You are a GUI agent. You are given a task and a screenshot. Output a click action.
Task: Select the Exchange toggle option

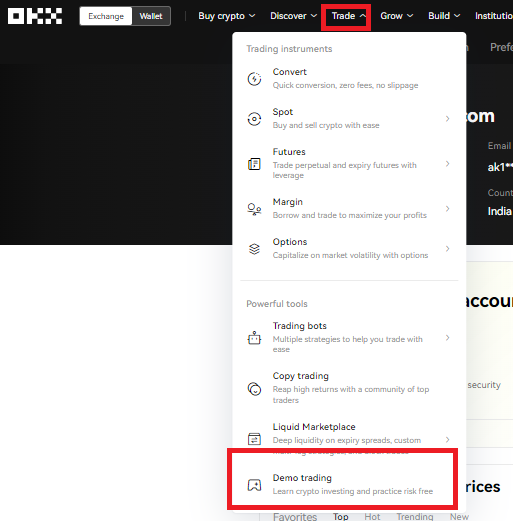106,16
